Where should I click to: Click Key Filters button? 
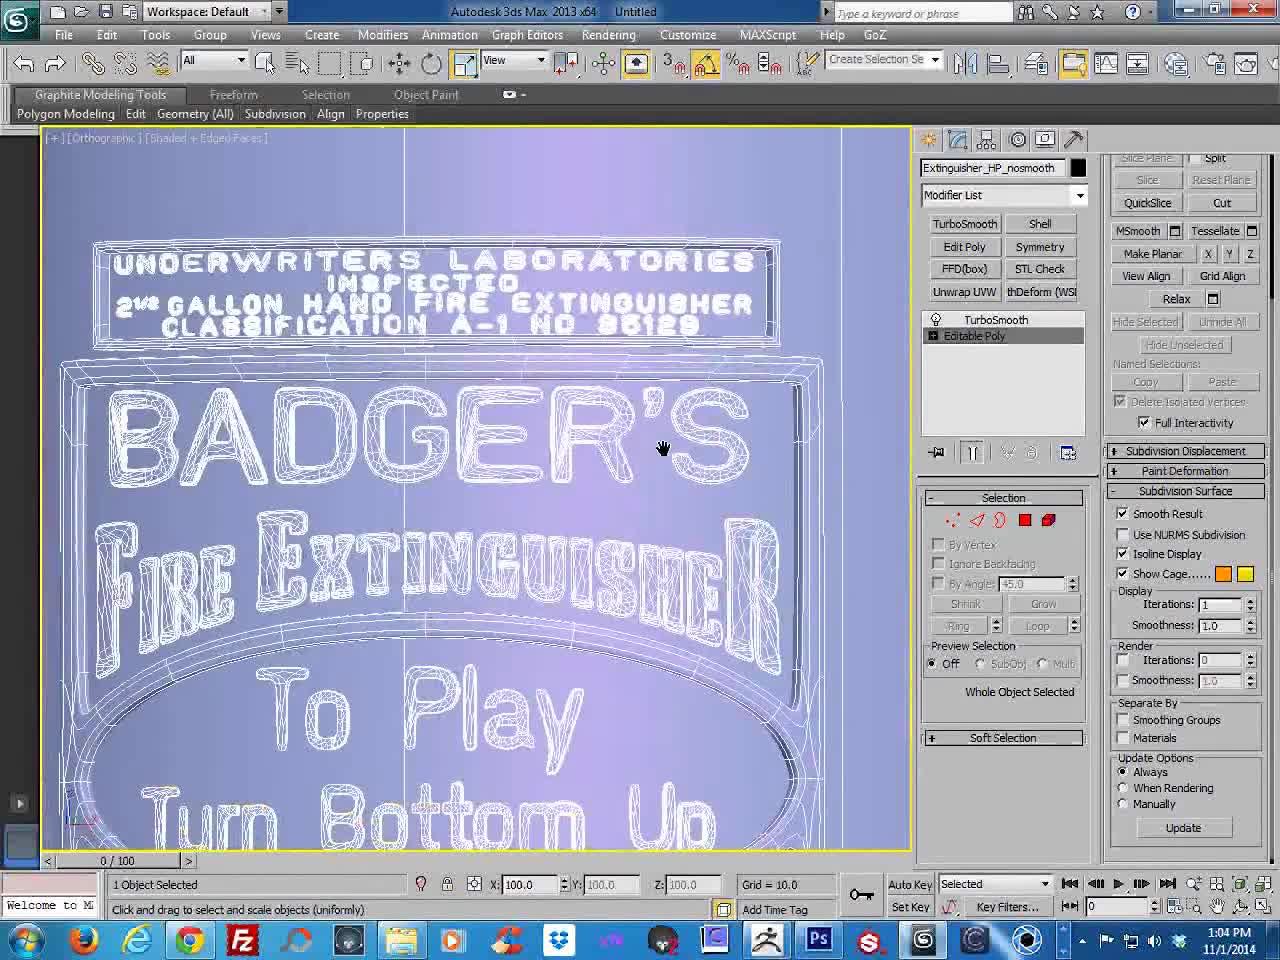point(1007,907)
